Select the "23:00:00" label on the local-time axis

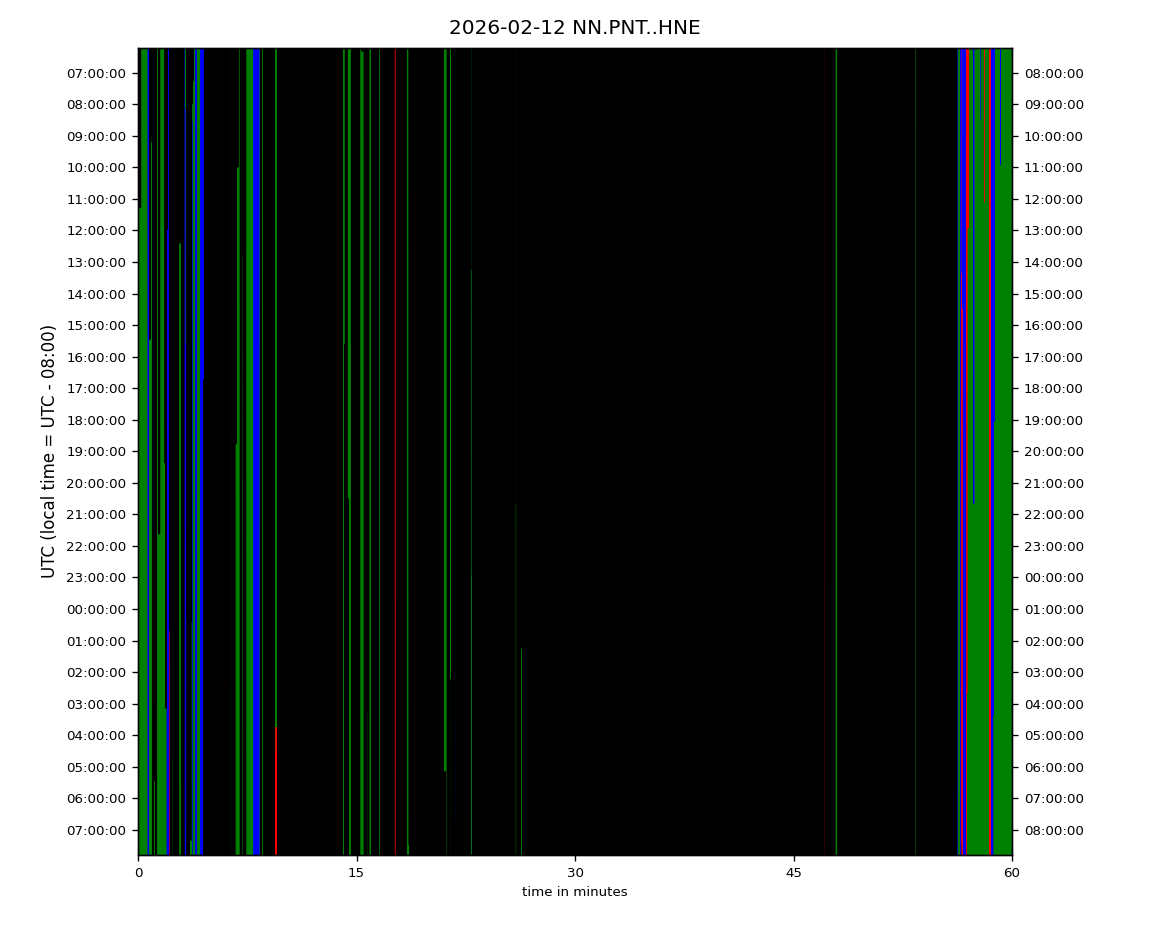click(x=1053, y=546)
